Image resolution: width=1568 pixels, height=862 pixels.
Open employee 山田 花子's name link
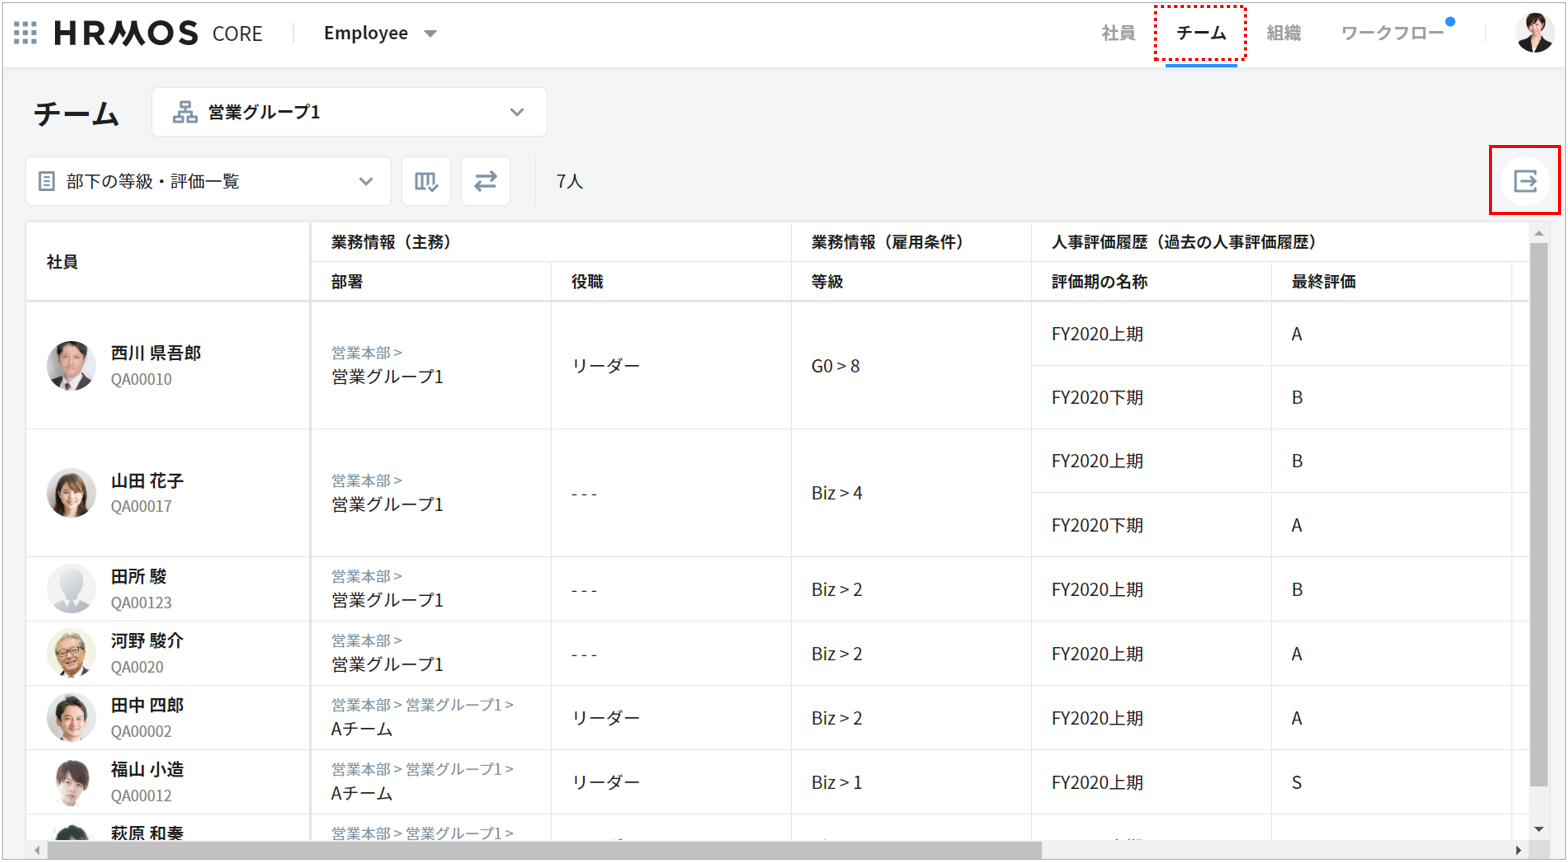pos(147,481)
